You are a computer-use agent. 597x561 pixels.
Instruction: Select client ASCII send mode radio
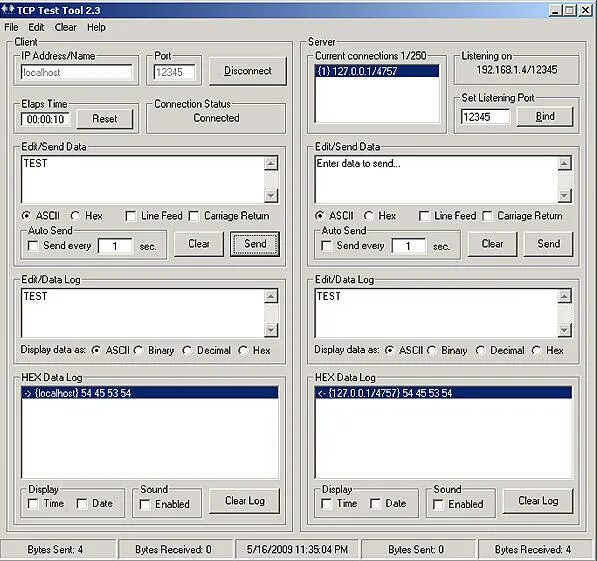26,216
